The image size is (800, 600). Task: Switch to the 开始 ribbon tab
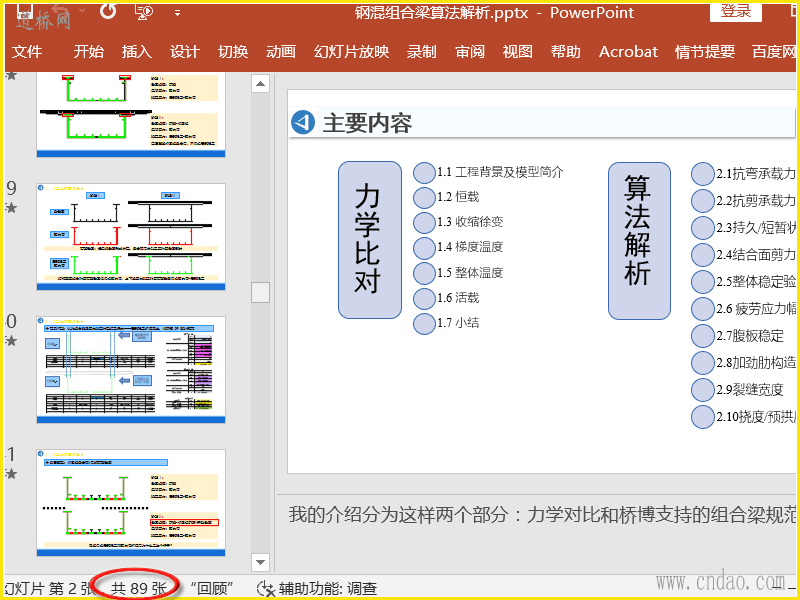[x=88, y=52]
